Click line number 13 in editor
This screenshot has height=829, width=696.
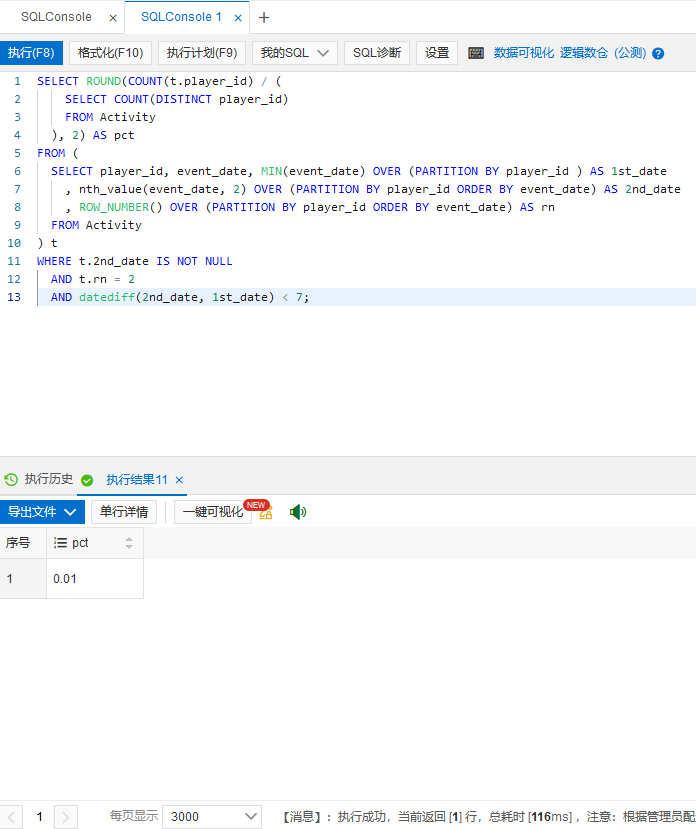(14, 297)
